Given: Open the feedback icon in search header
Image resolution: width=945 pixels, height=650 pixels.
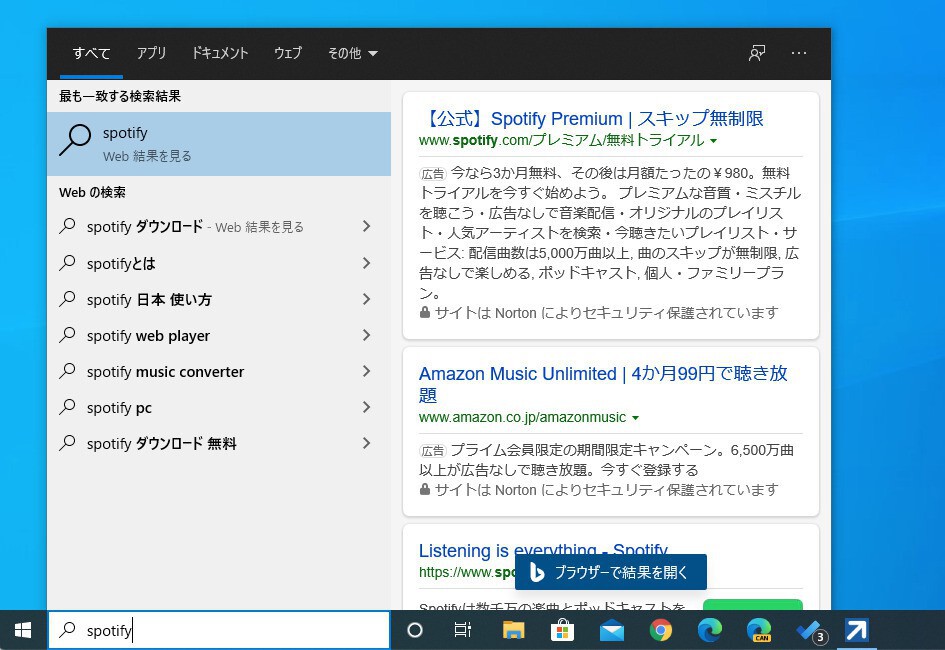Looking at the screenshot, I should 757,53.
